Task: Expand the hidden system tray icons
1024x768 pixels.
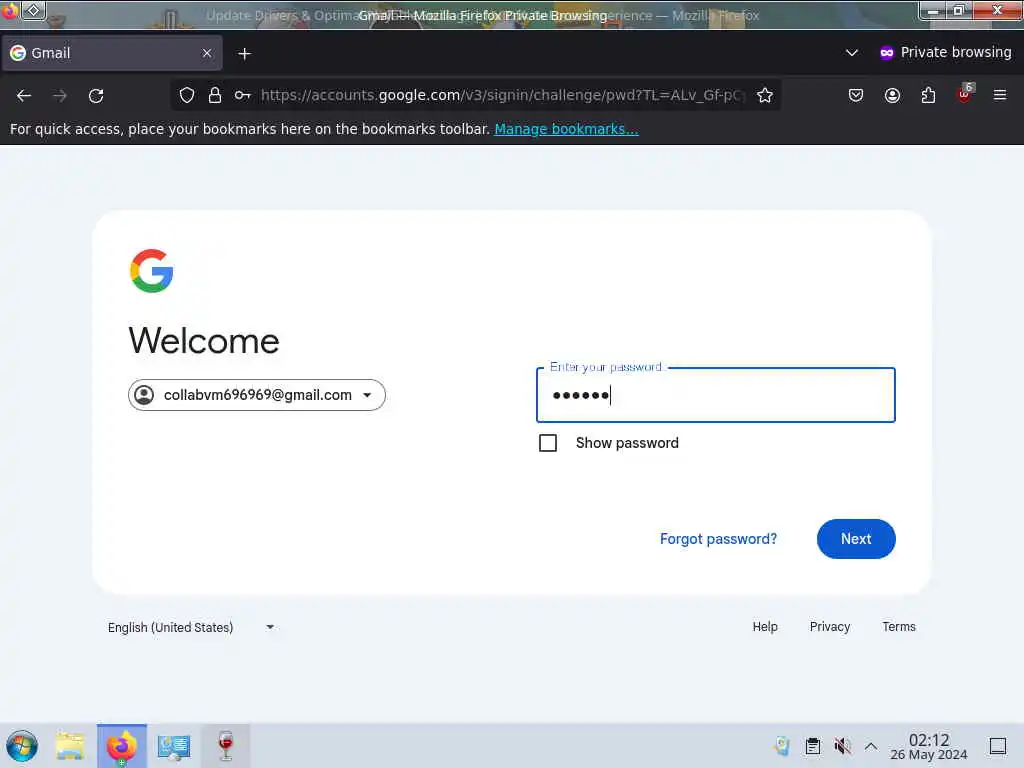Action: 871,746
